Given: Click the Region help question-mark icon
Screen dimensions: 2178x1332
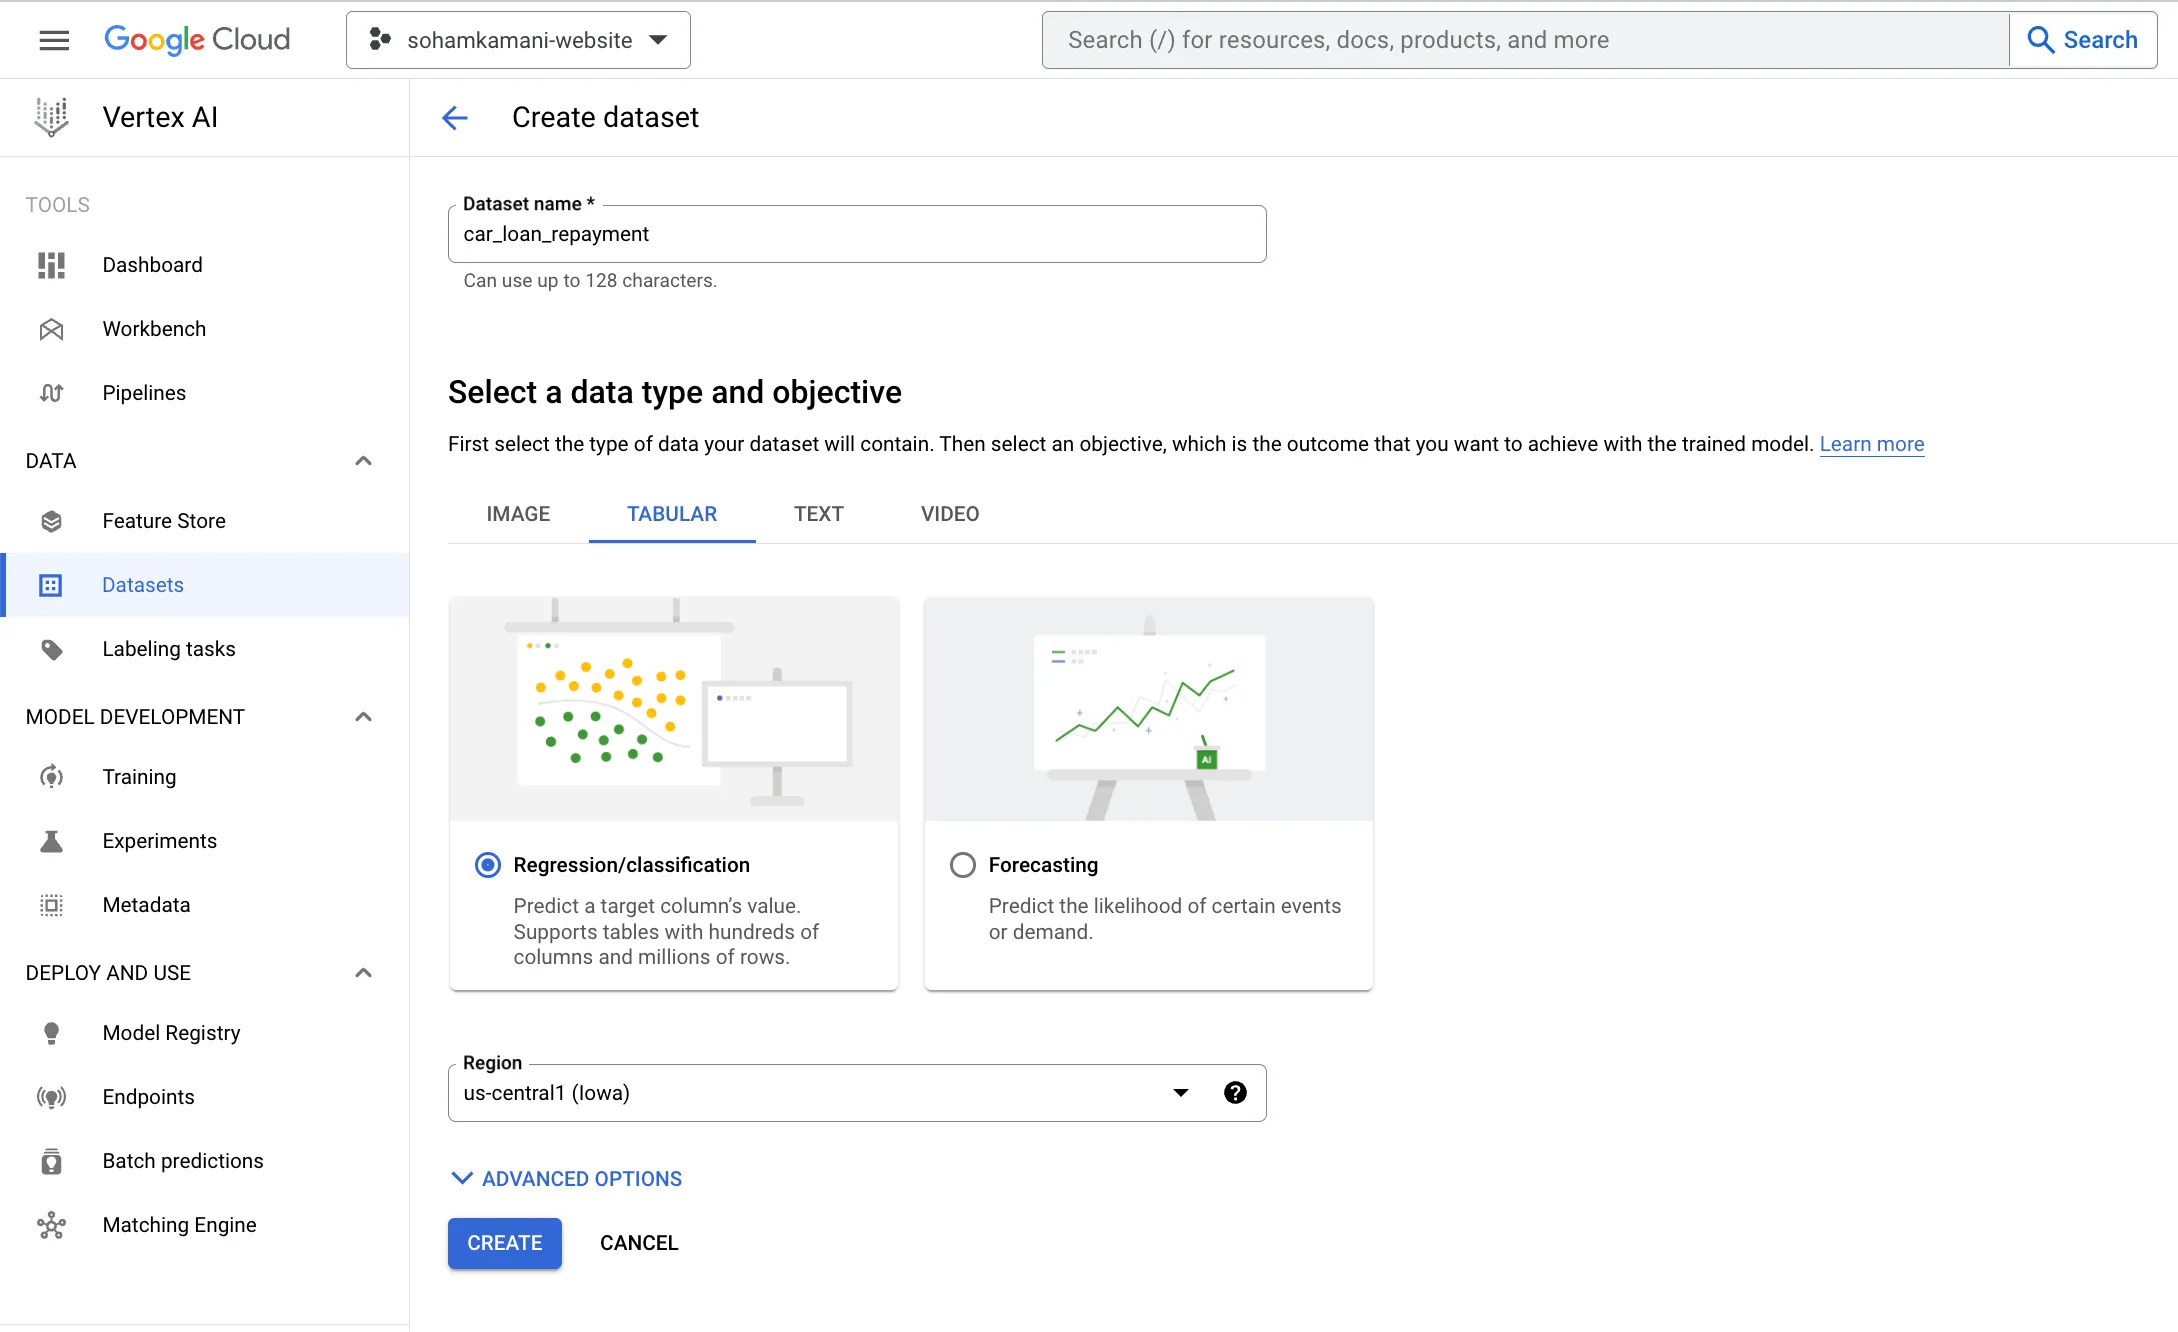Looking at the screenshot, I should 1235,1093.
